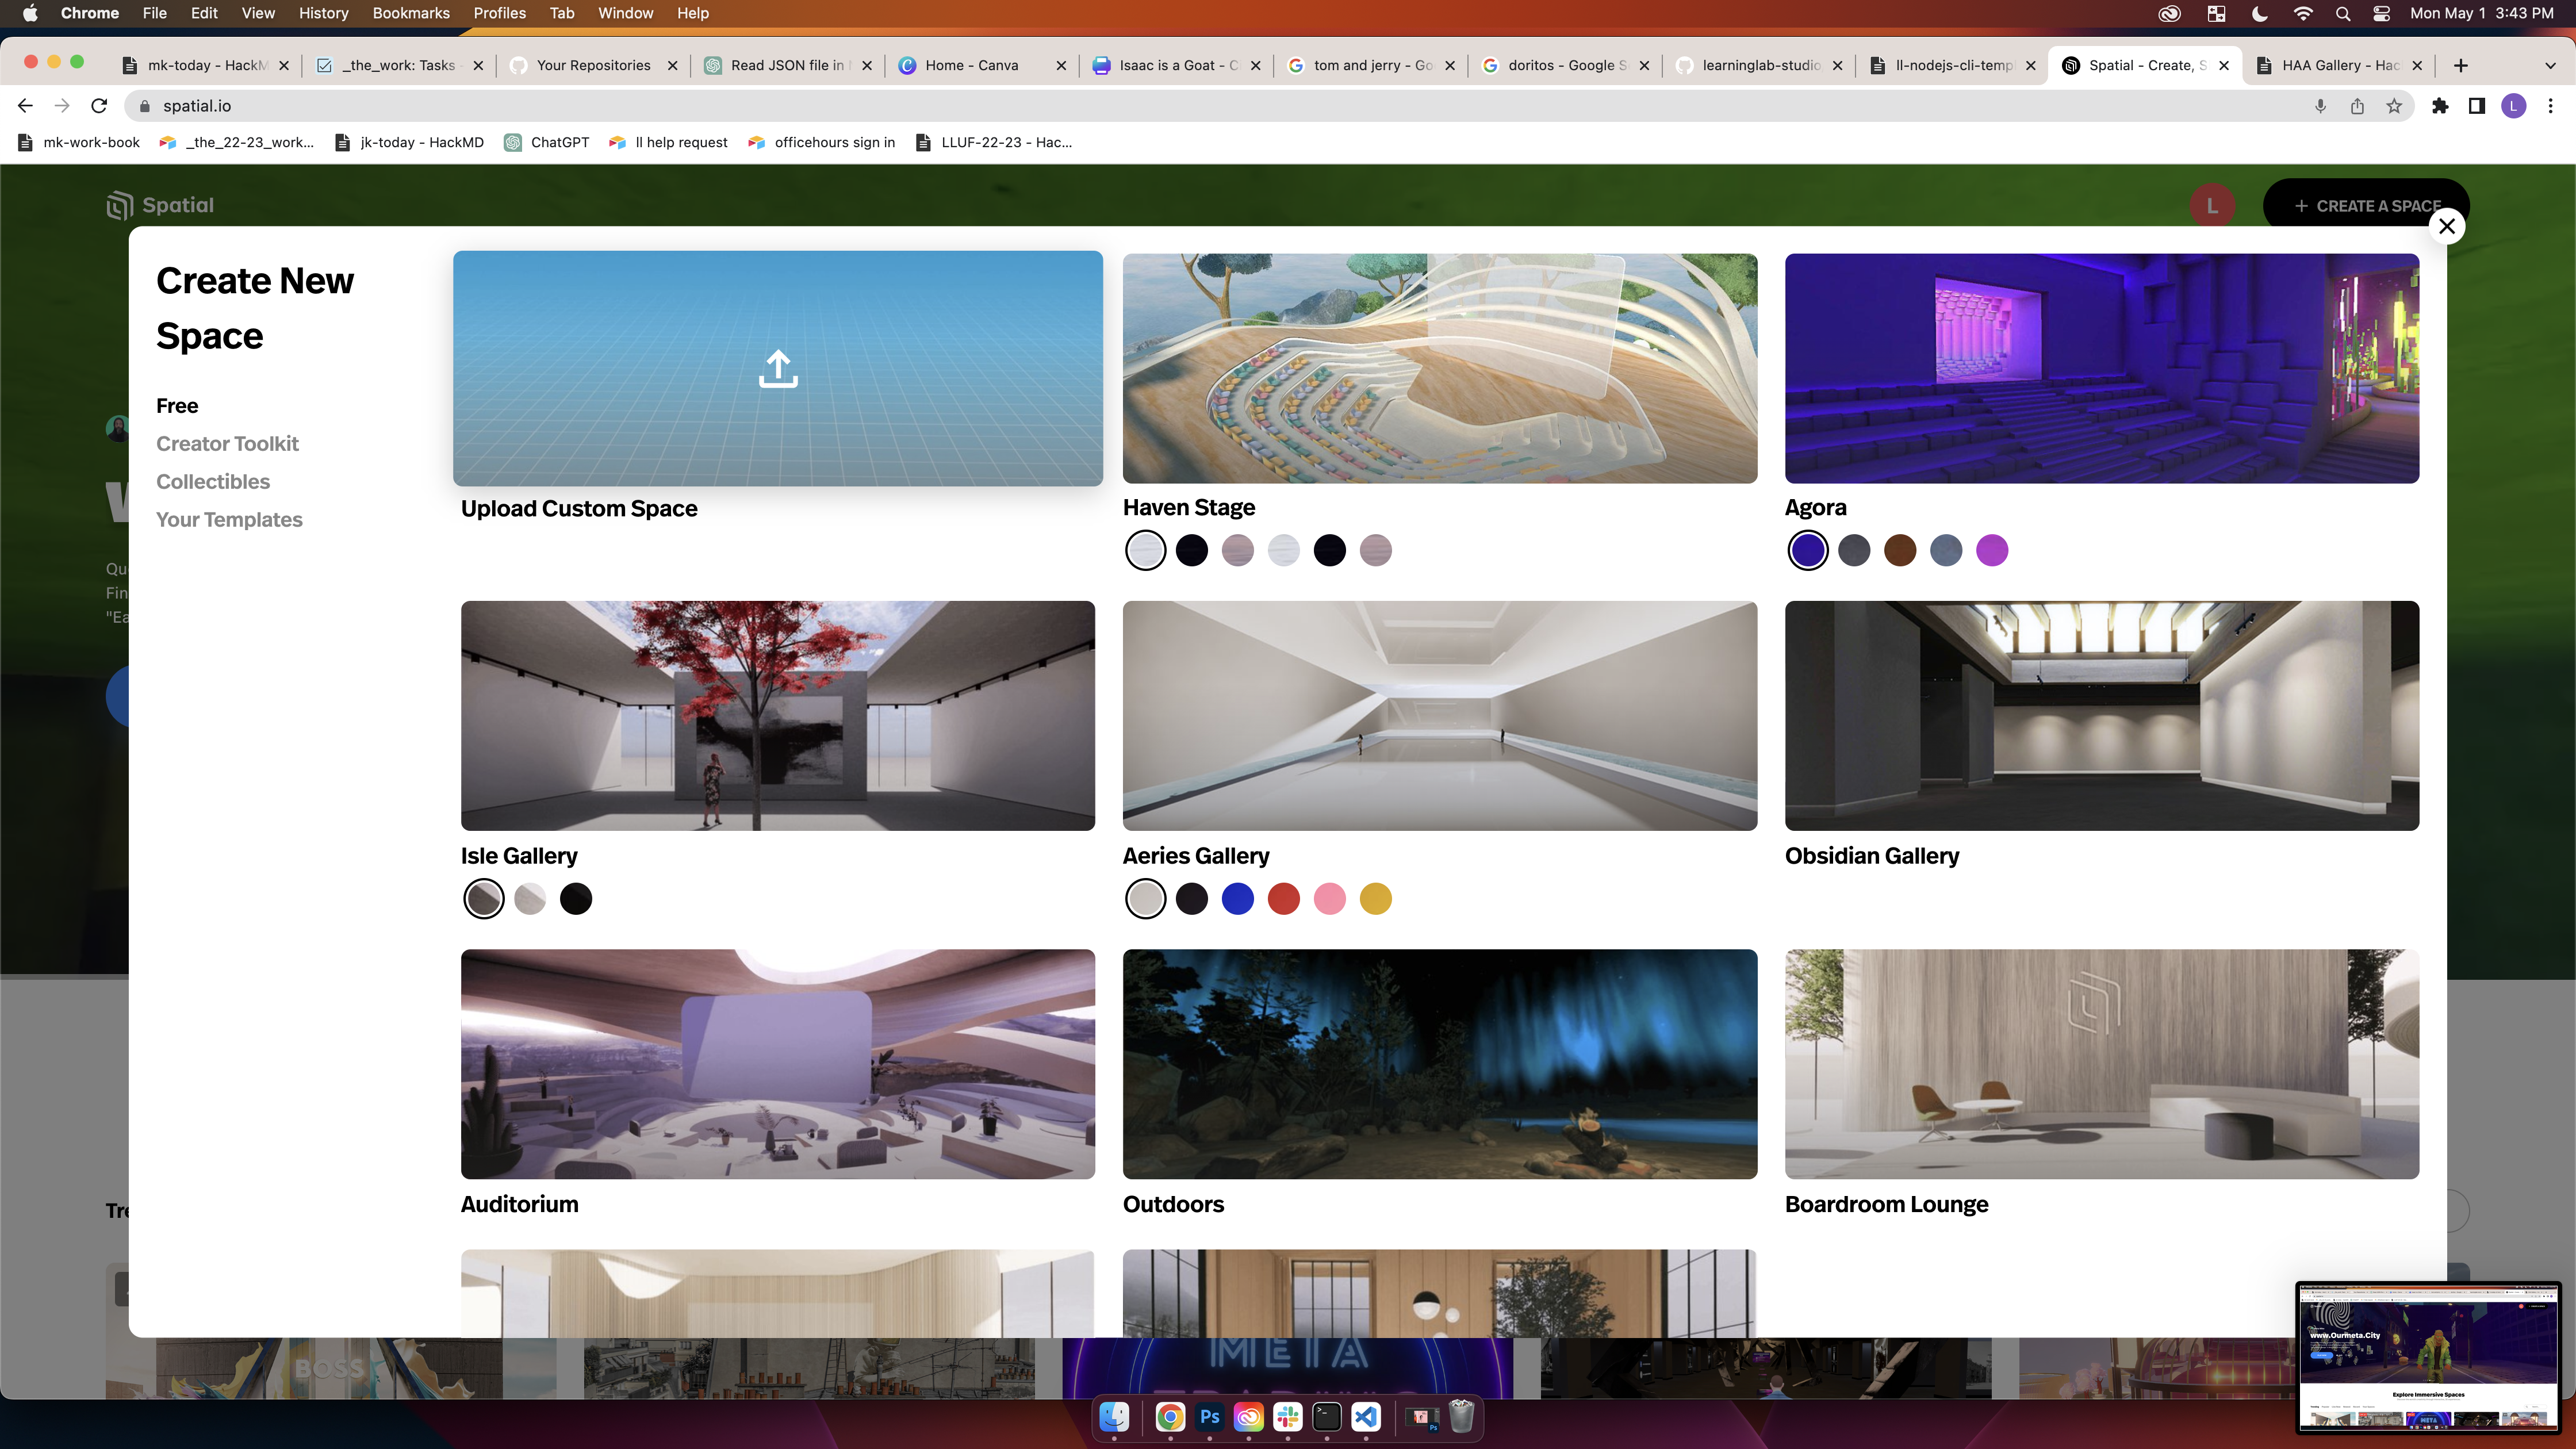Image resolution: width=2576 pixels, height=1449 pixels.
Task: Open the History menu in menu bar
Action: point(323,13)
